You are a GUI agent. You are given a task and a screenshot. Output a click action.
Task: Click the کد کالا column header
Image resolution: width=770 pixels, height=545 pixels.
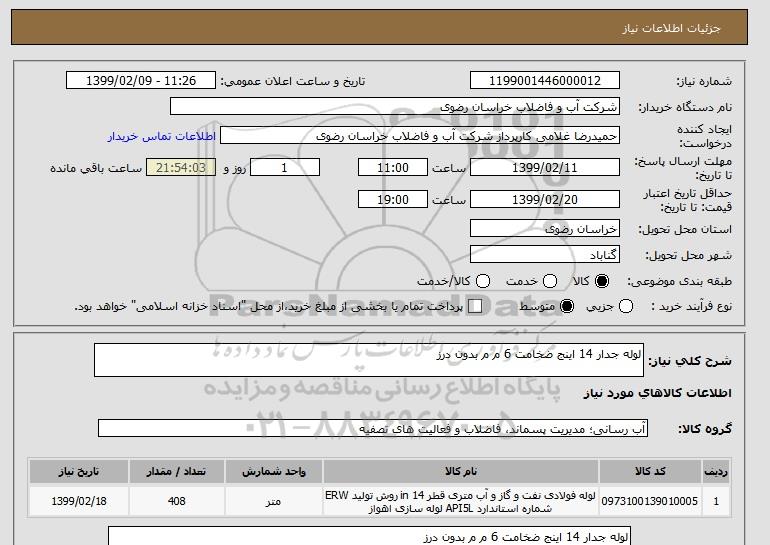click(650, 471)
